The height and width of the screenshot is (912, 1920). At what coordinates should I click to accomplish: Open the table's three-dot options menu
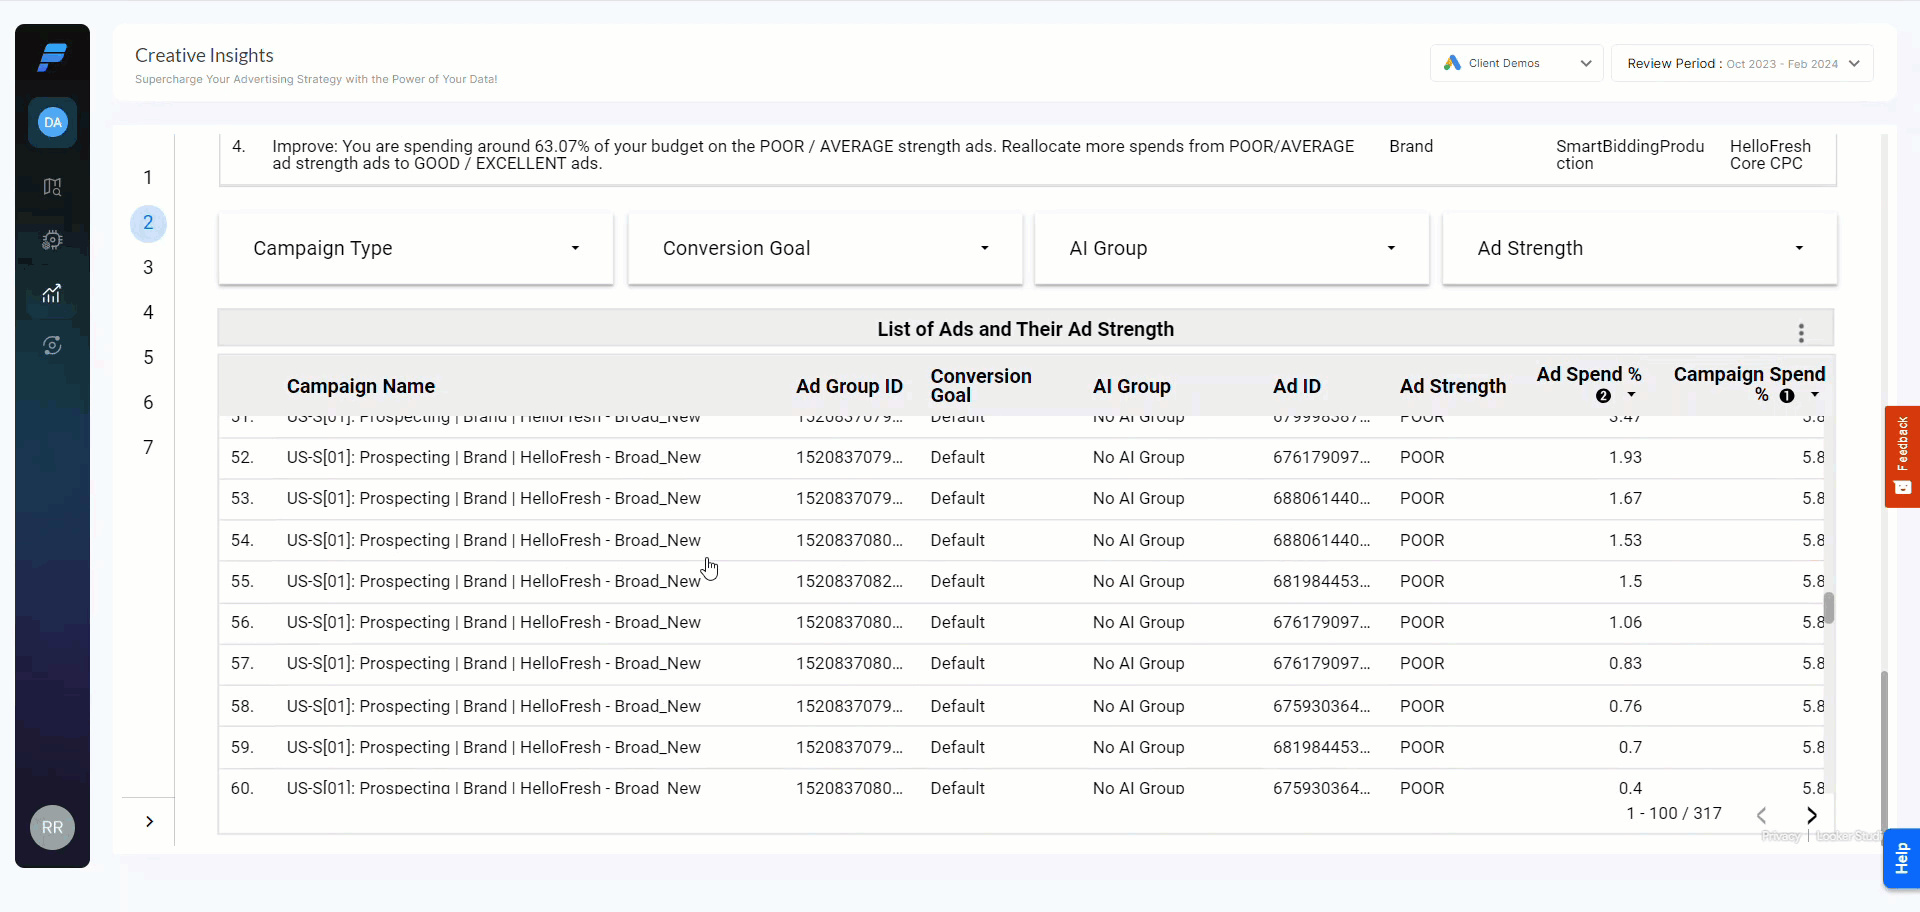(1801, 332)
